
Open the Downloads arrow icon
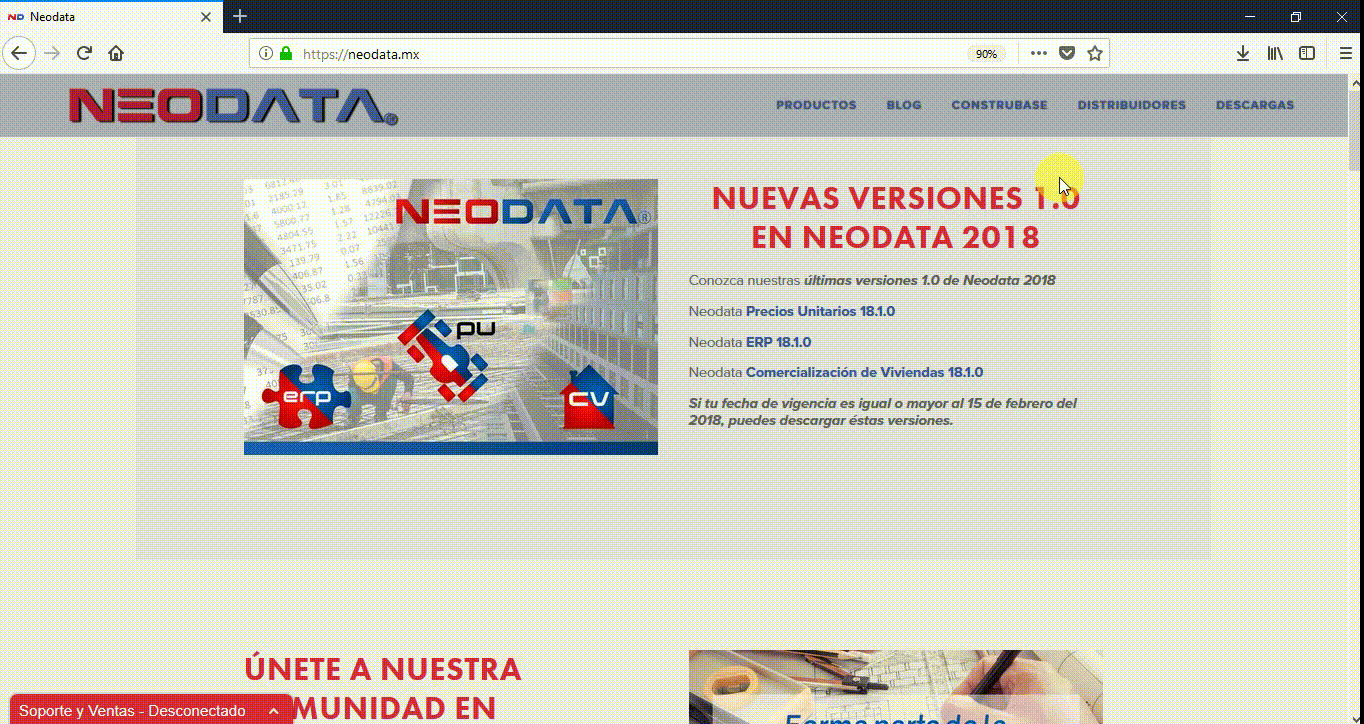coord(1243,53)
